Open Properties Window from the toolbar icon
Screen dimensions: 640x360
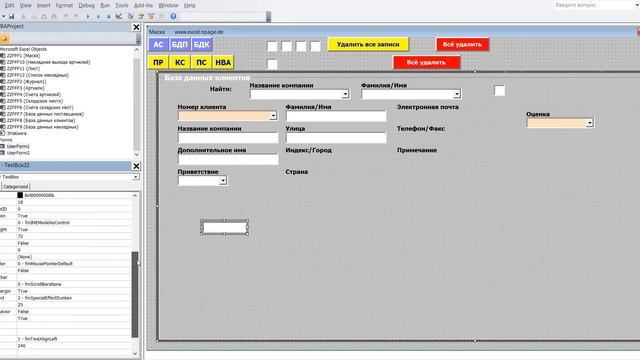[x=141, y=16]
